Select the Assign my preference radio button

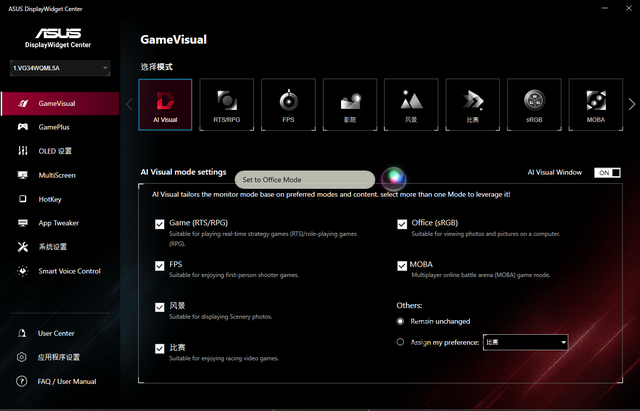[400, 342]
